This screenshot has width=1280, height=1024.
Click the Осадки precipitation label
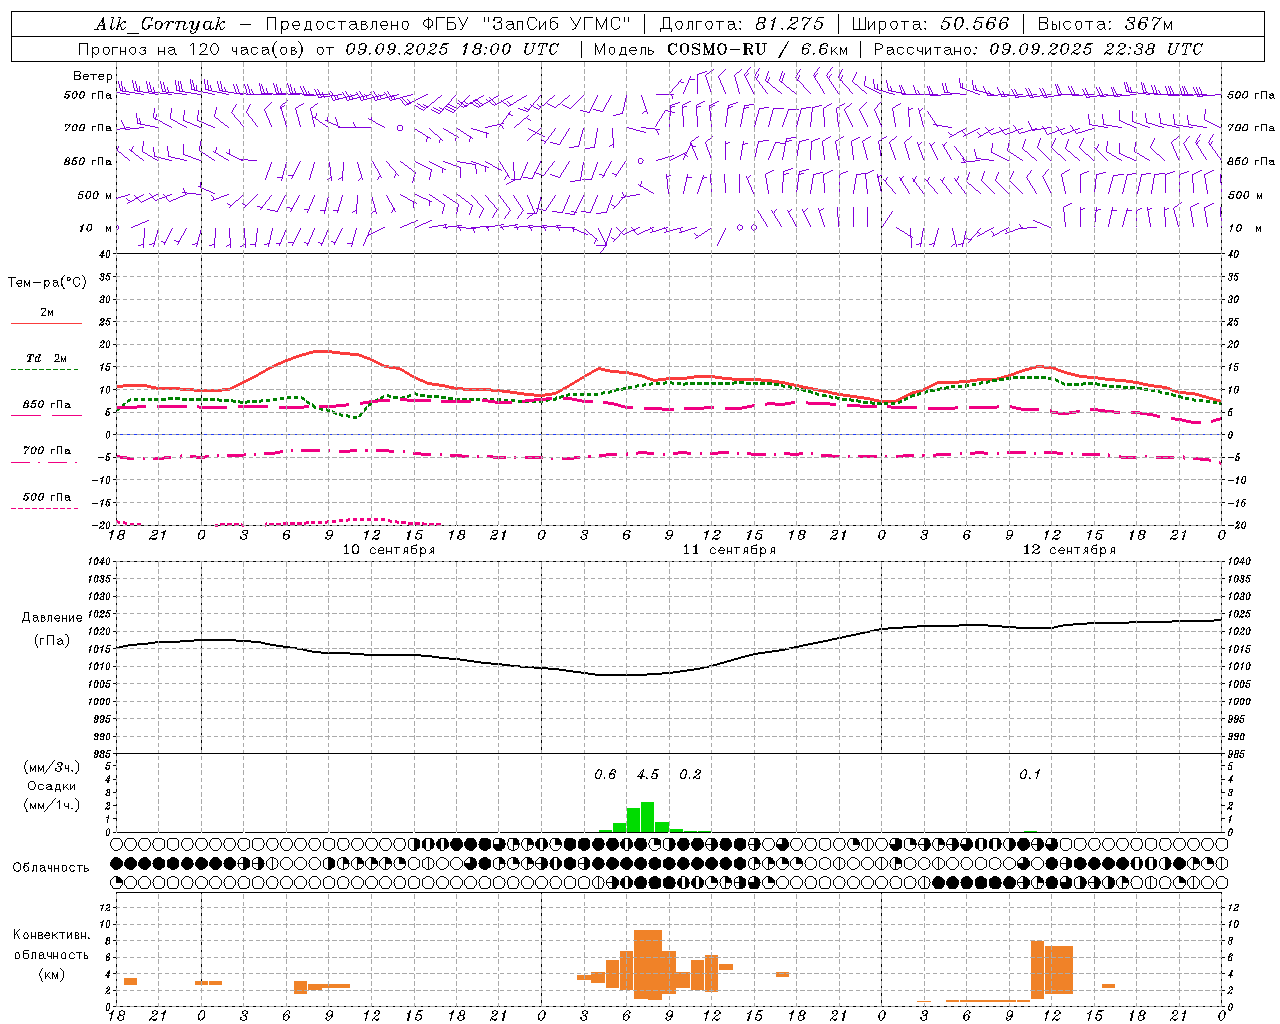52,786
